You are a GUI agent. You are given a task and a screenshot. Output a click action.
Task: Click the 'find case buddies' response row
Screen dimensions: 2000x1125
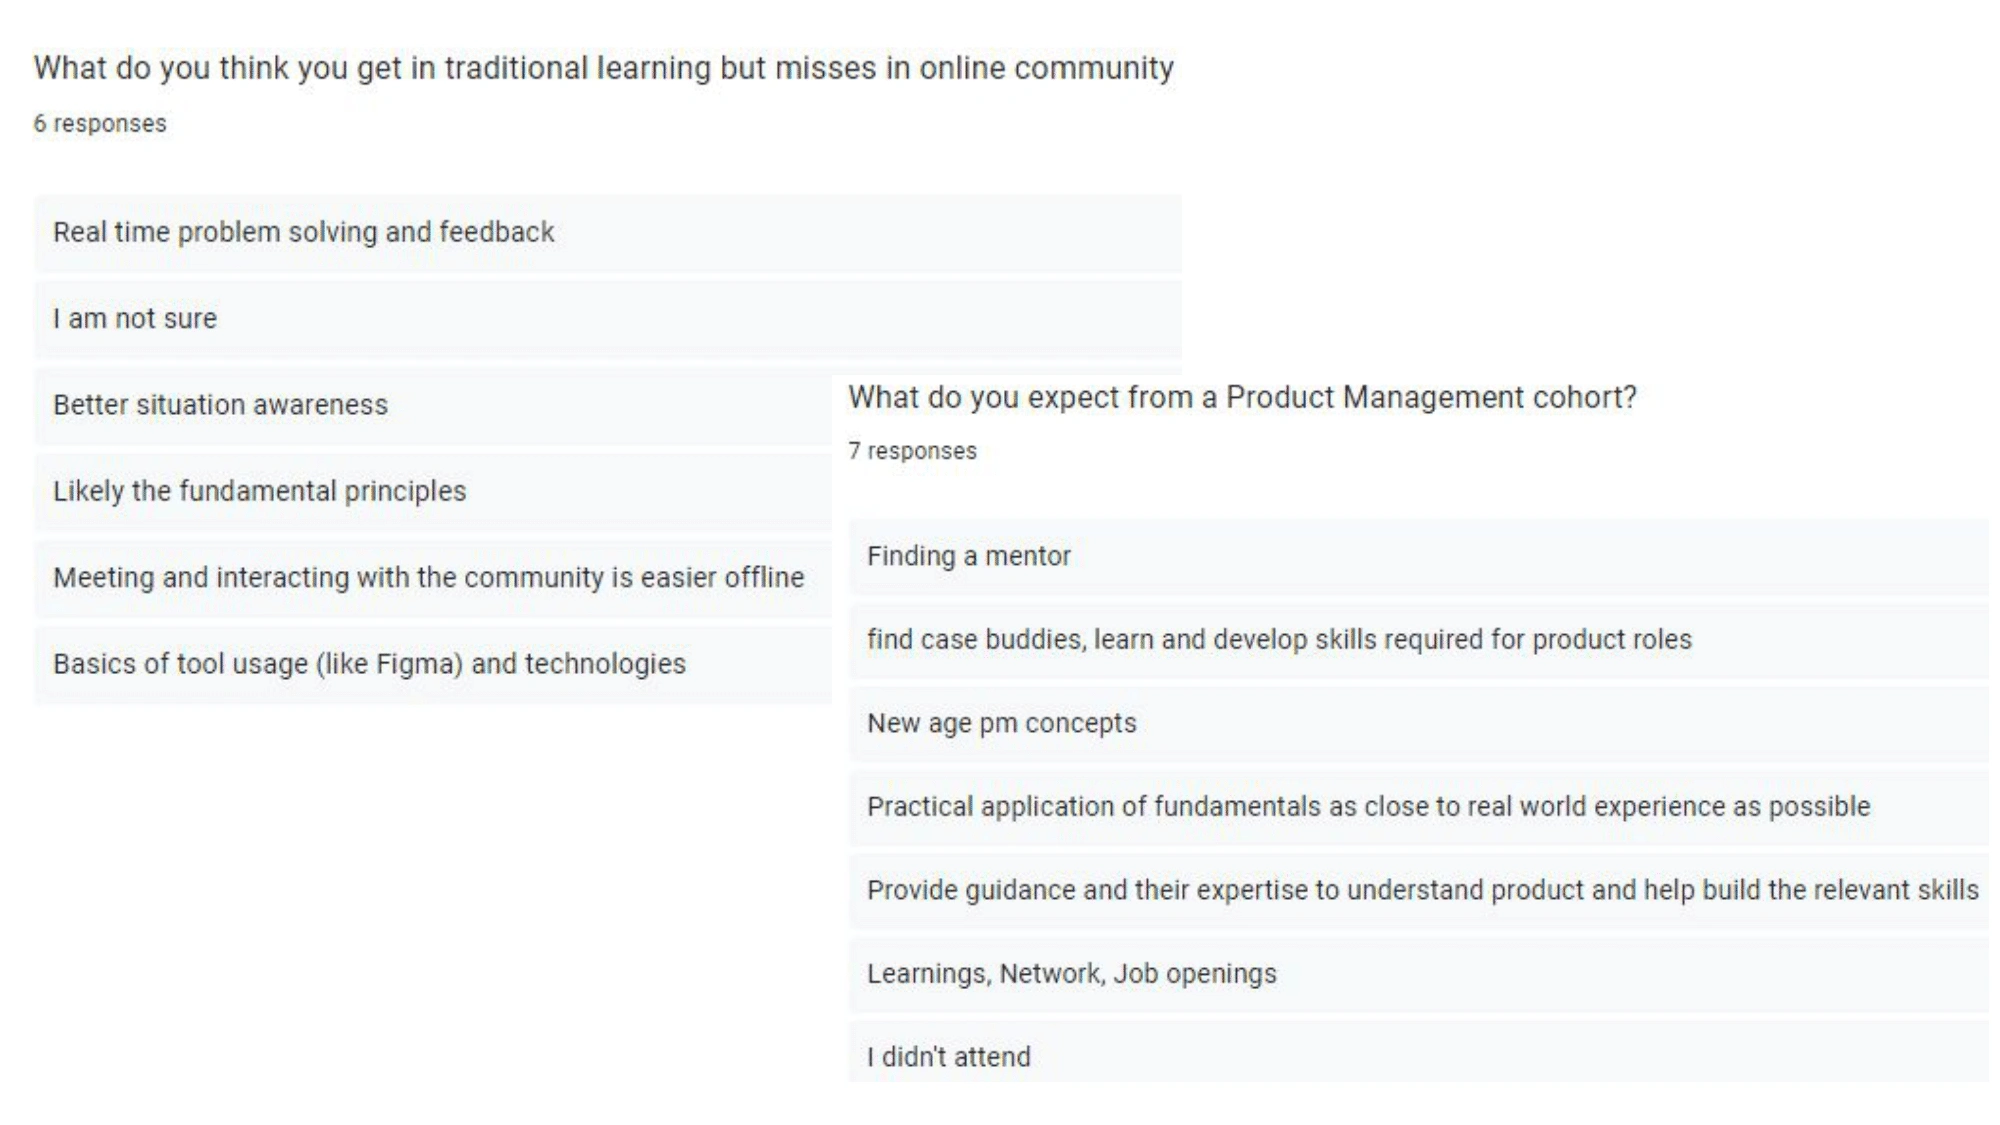[x=1419, y=640]
